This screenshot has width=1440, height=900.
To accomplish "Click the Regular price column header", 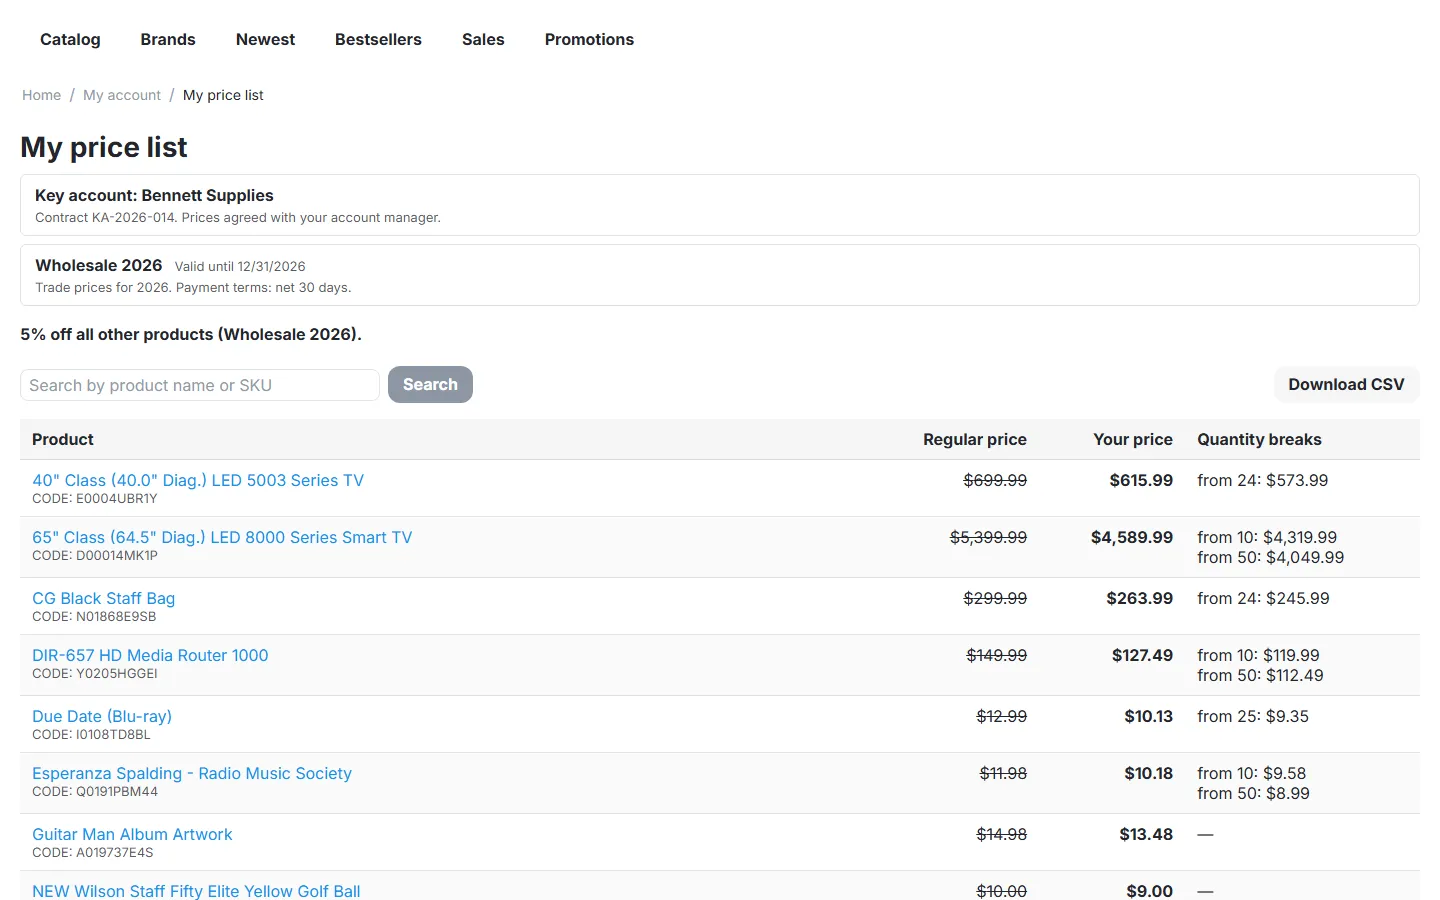I will click(x=975, y=439).
